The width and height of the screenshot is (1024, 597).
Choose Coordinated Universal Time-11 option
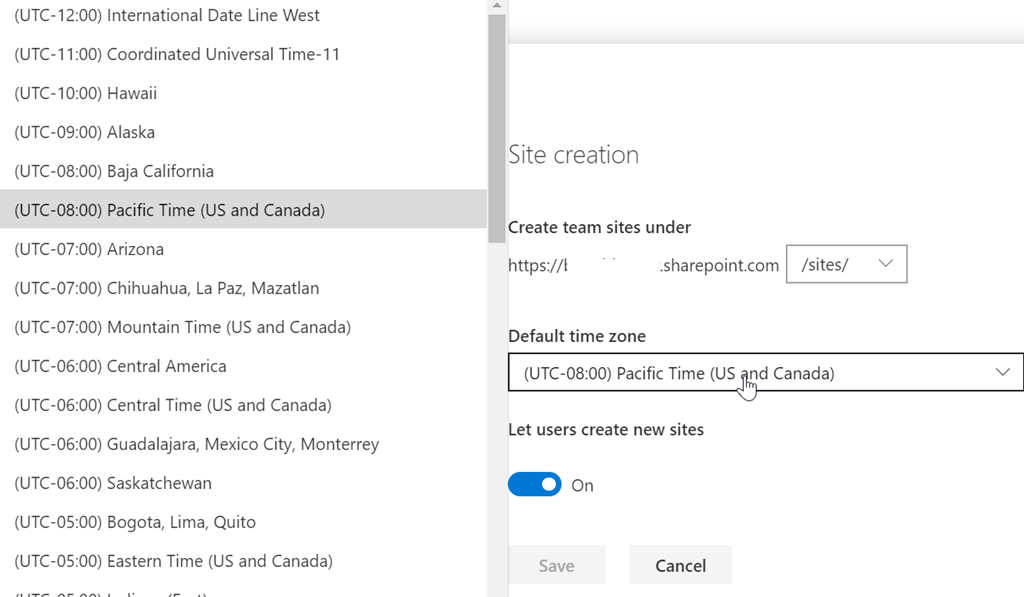[177, 54]
